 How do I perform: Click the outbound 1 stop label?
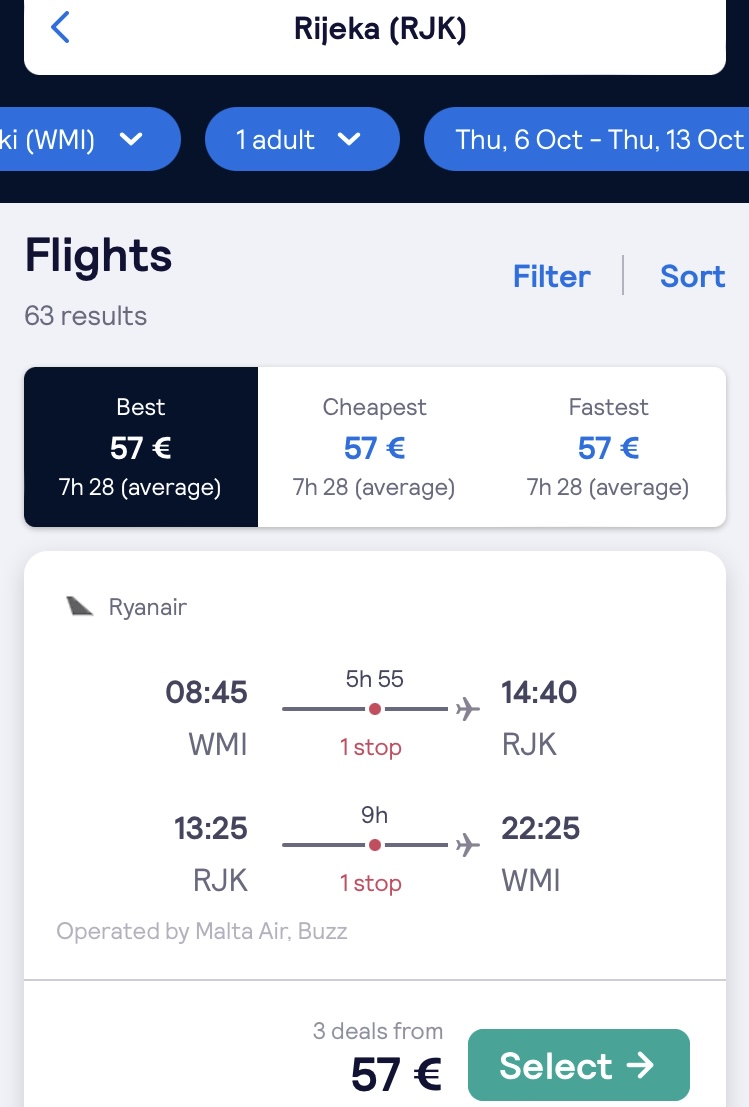[x=371, y=747]
